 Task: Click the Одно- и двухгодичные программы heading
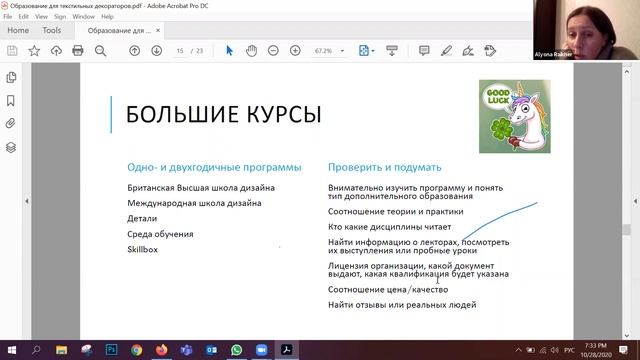point(214,167)
